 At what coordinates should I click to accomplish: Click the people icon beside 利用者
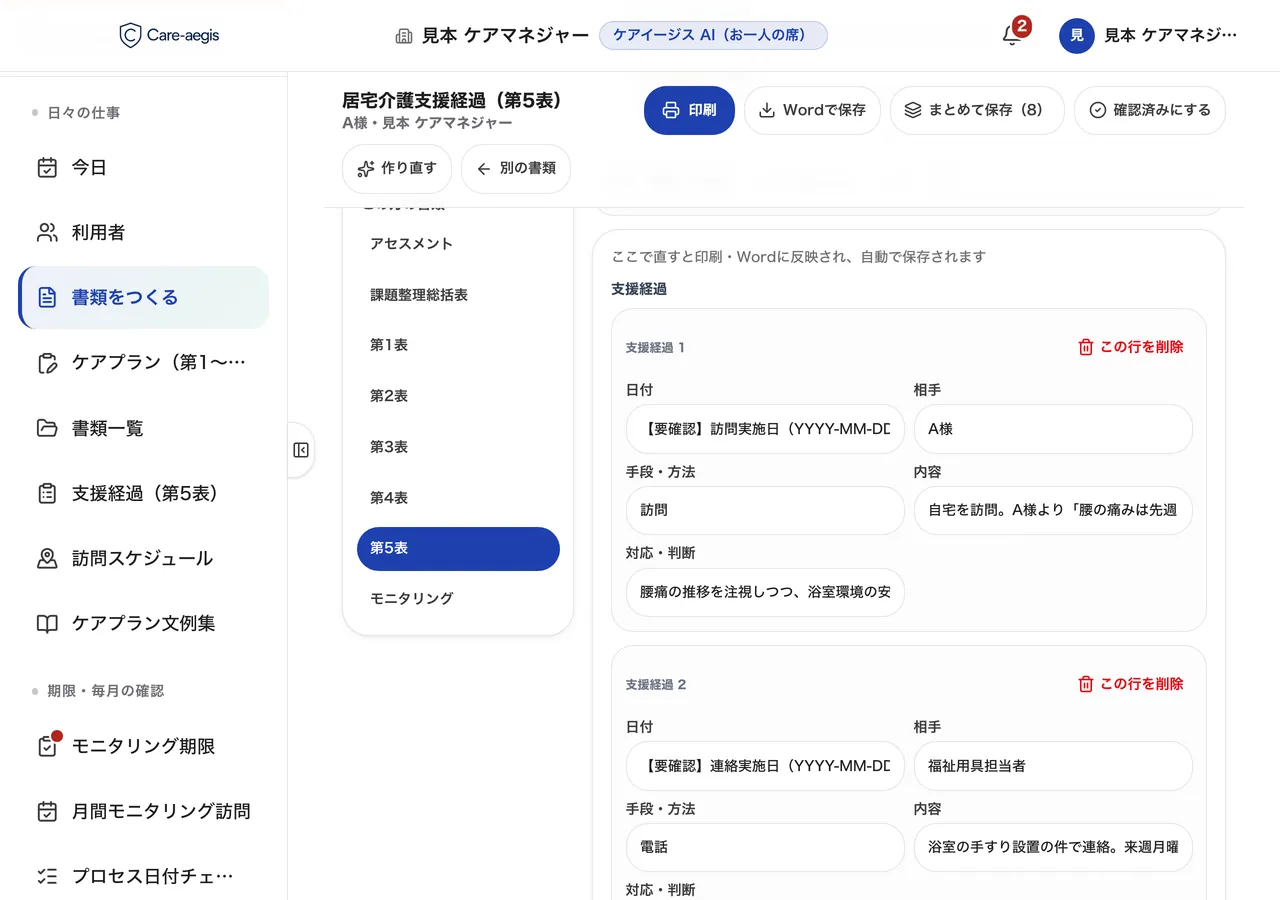[x=47, y=233]
